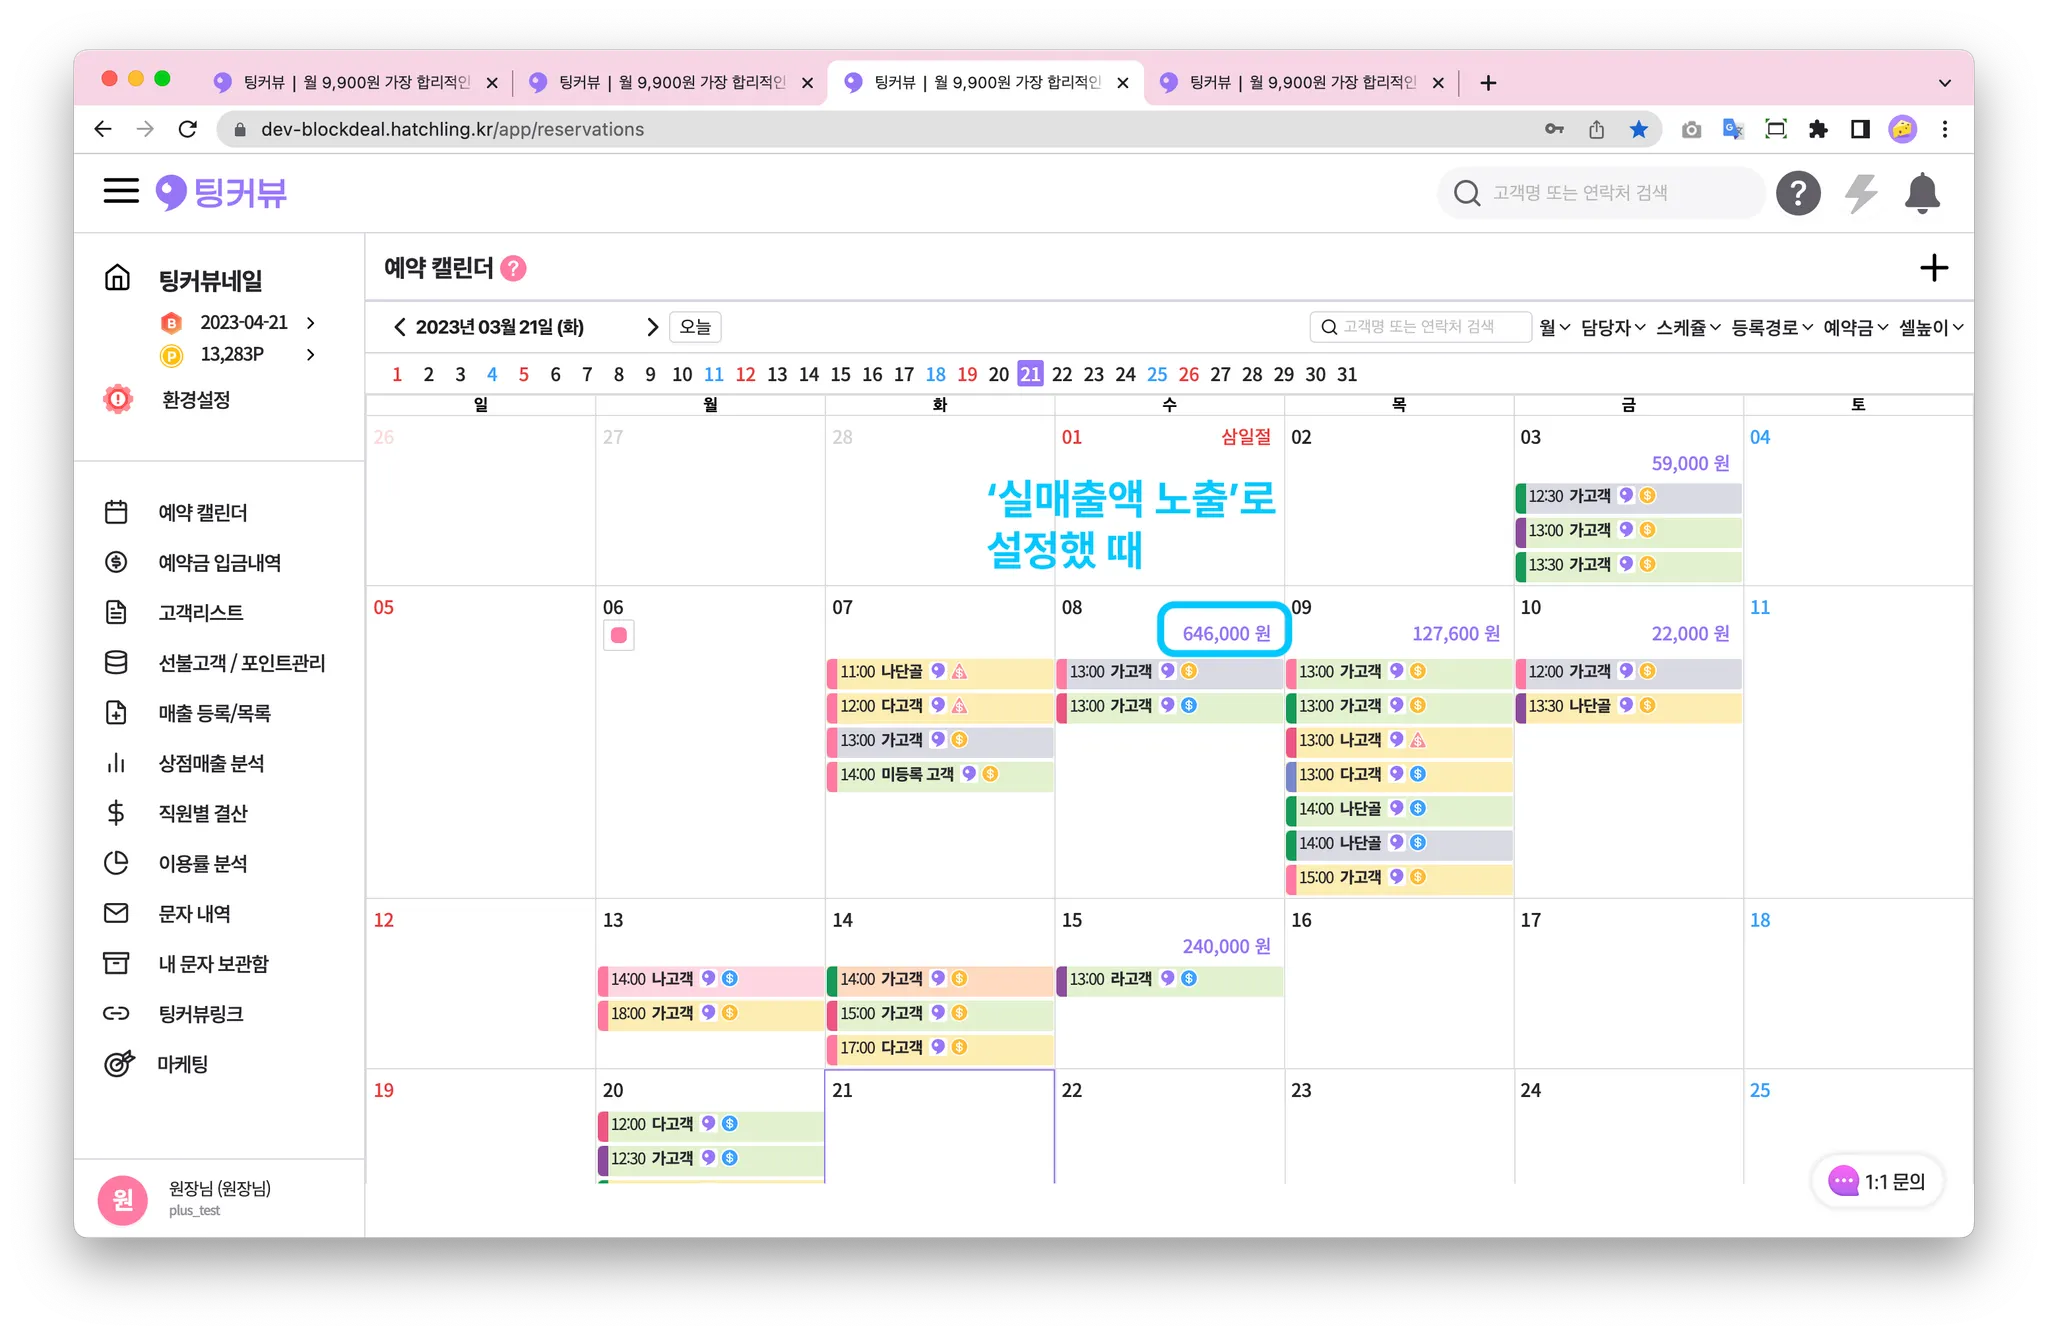Screen dimensions: 2048x1335
Task: Open 환경설정 gear icon in sidebar
Action: [118, 400]
